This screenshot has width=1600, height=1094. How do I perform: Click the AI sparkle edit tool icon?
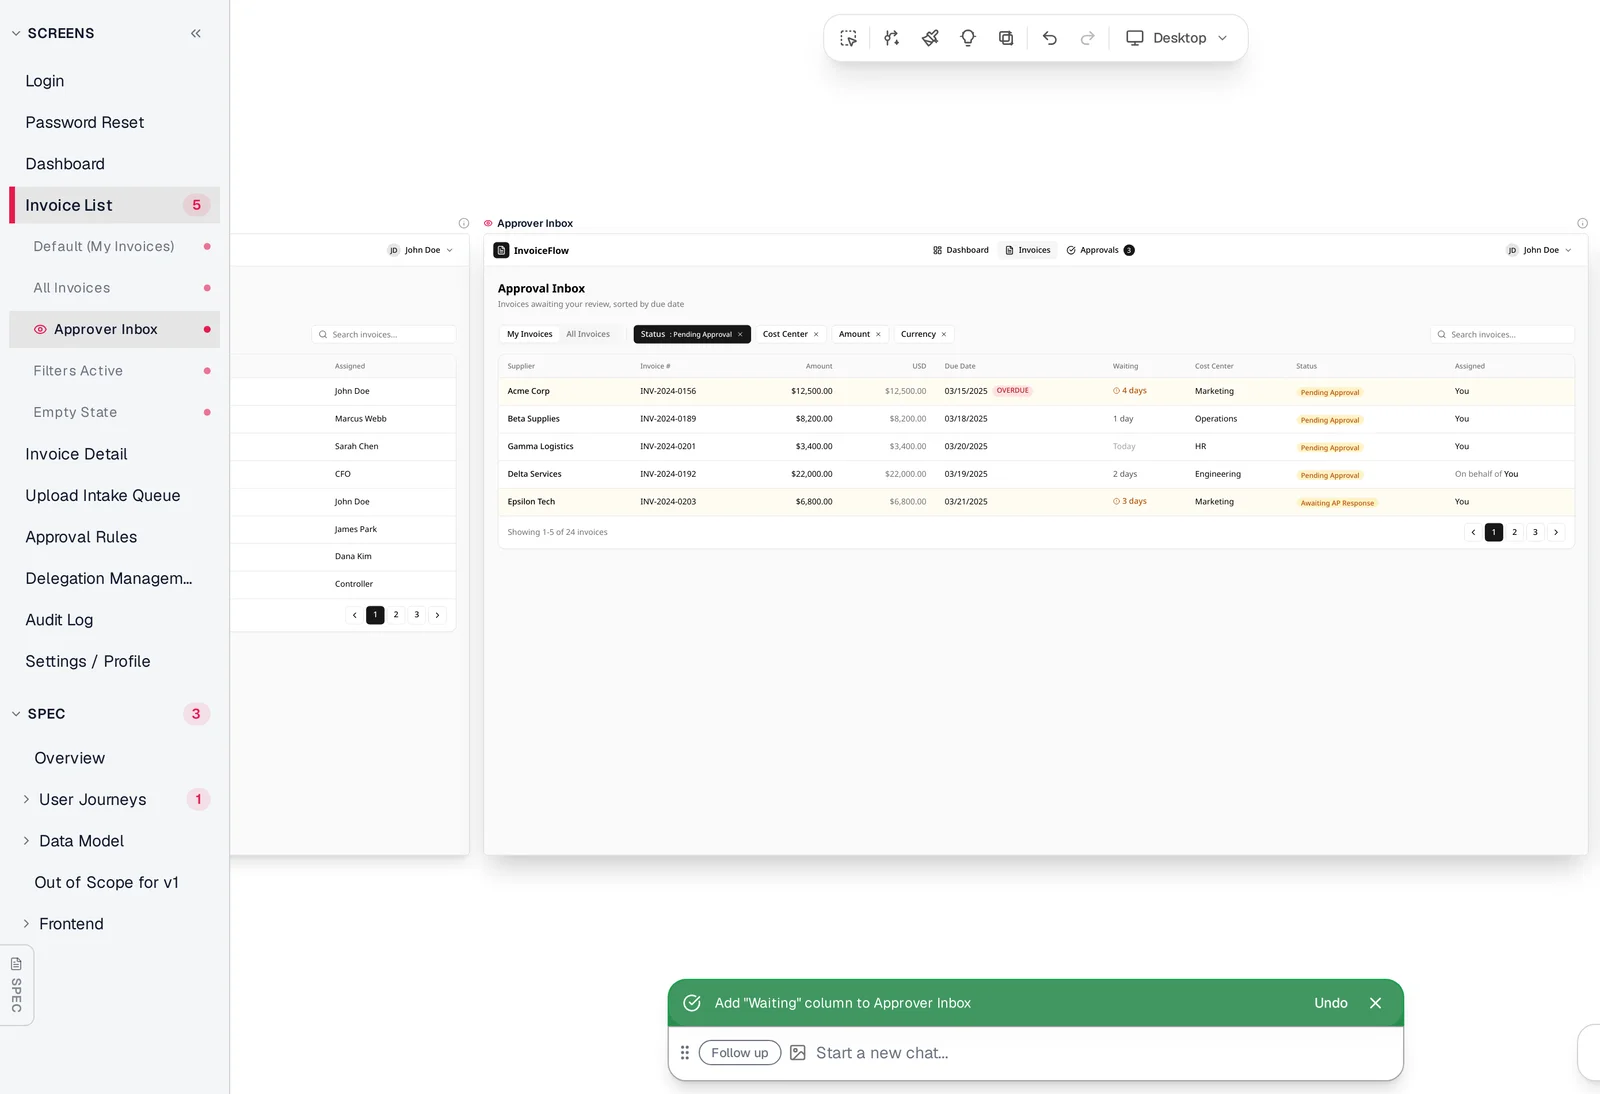[x=891, y=38]
